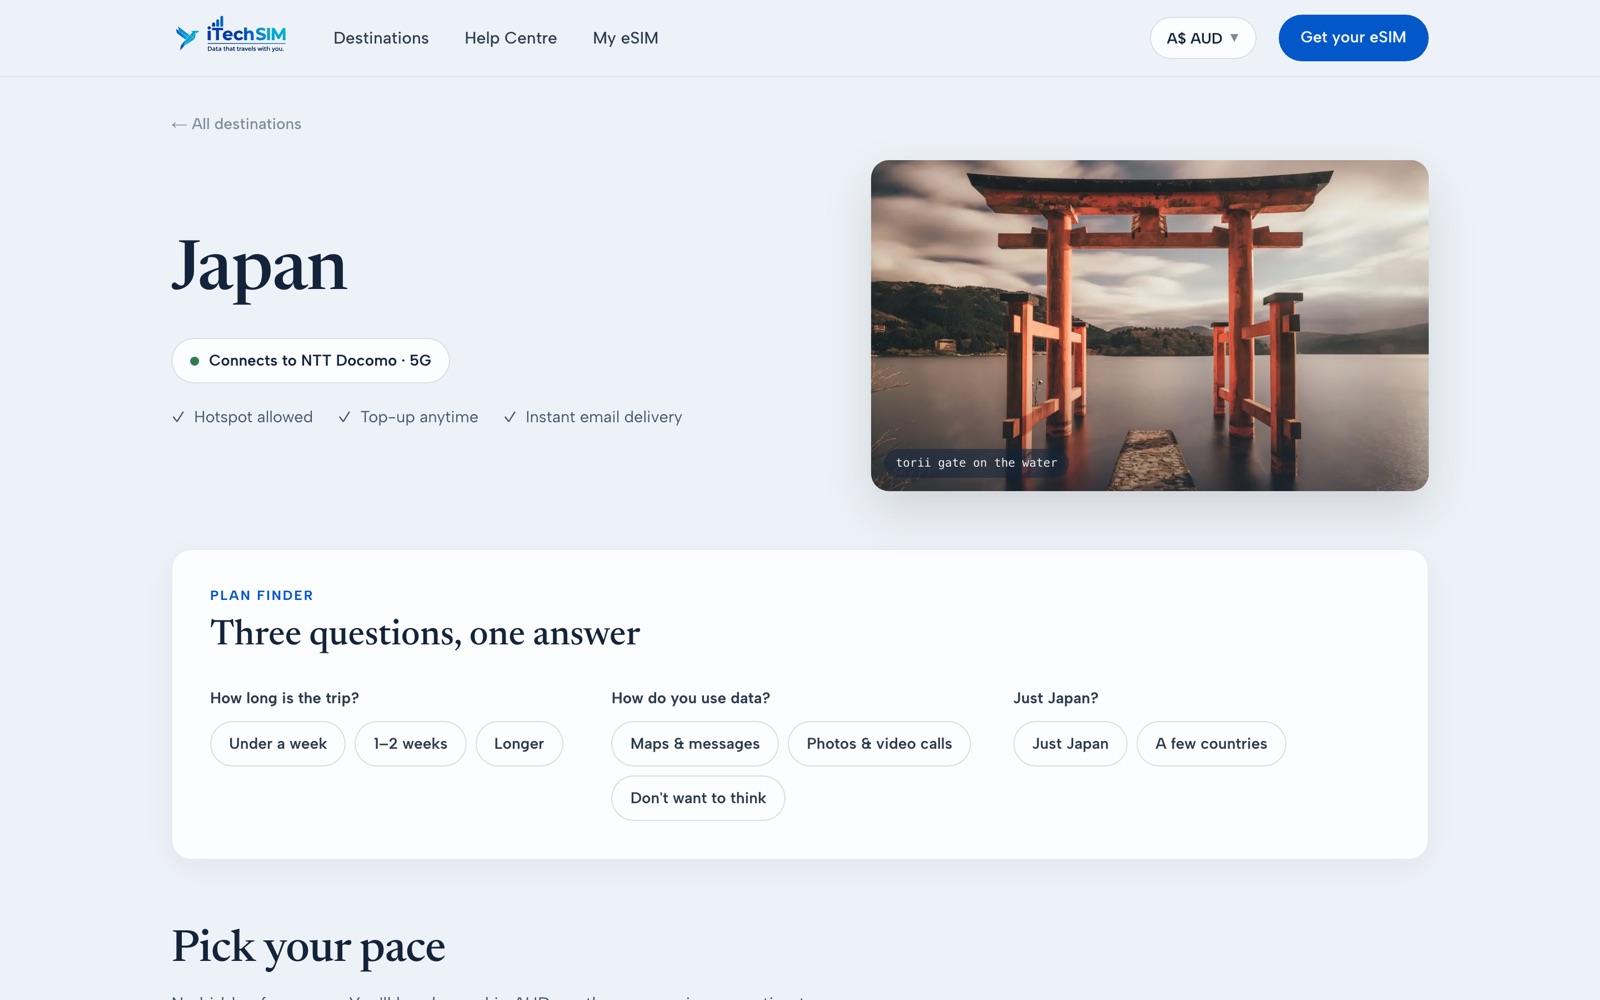Open the A$ AUD currency dropdown
This screenshot has width=1600, height=1000.
coord(1203,38)
